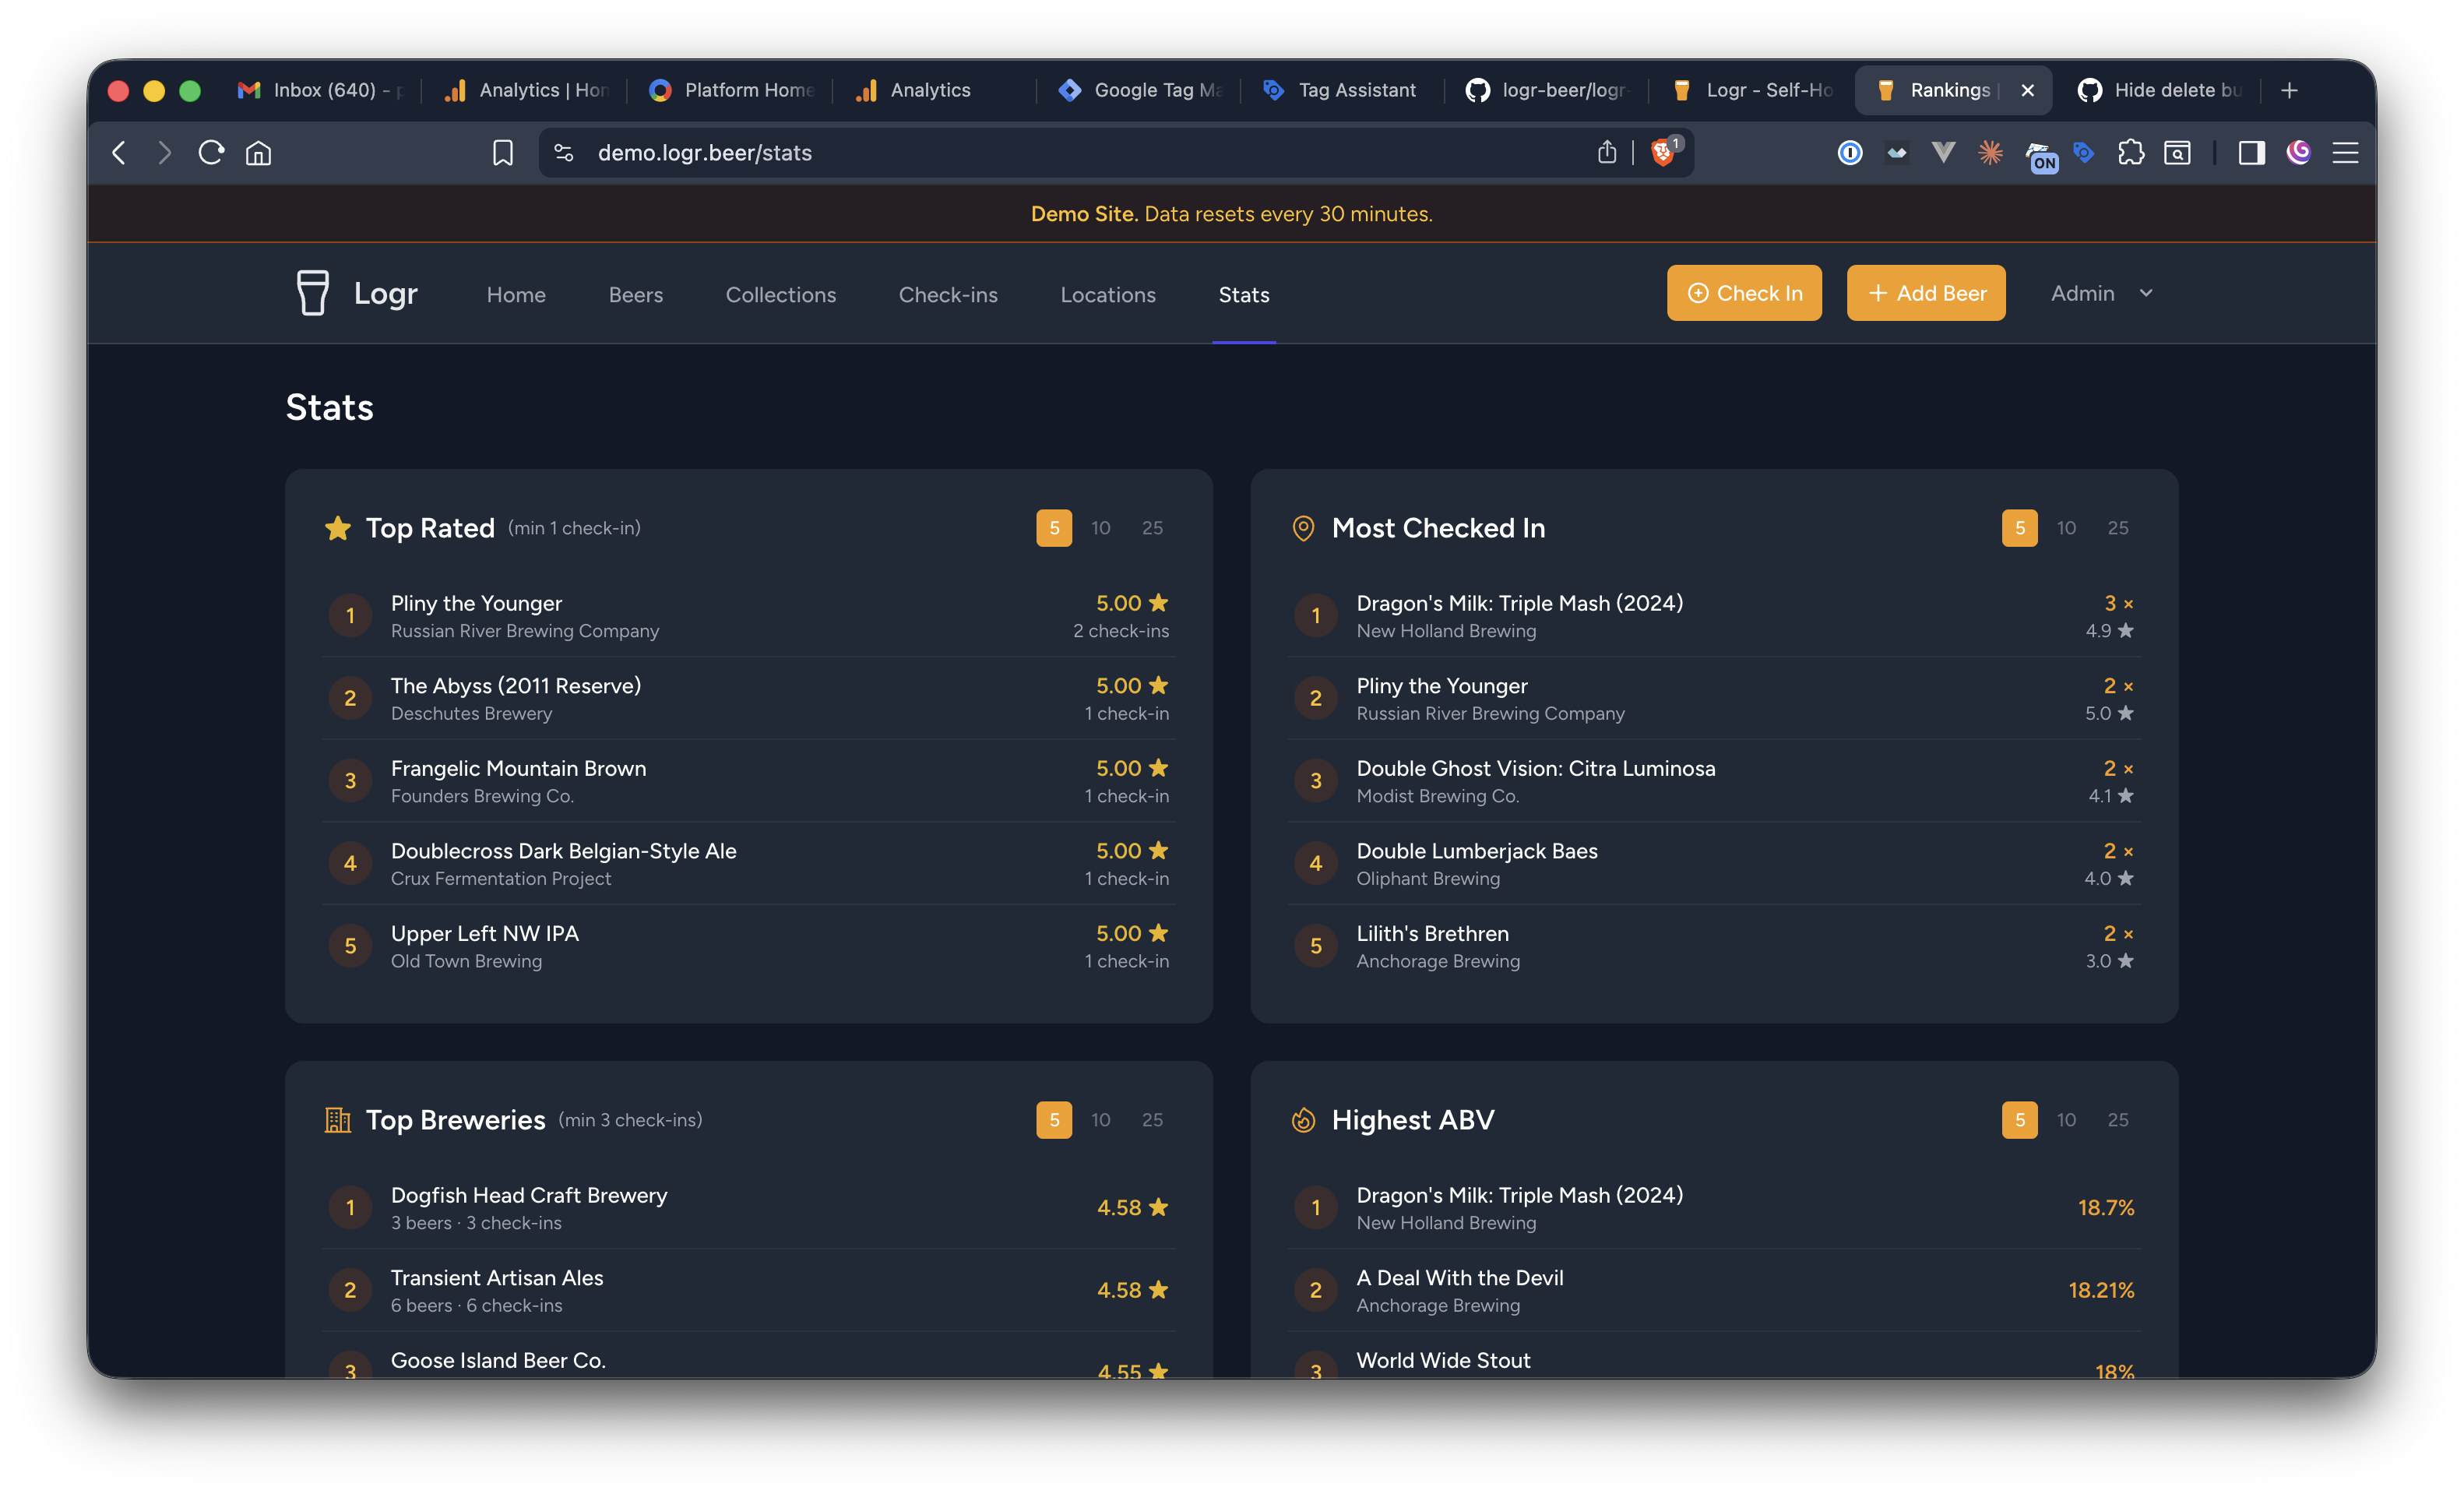Open the browser home page

(x=259, y=153)
